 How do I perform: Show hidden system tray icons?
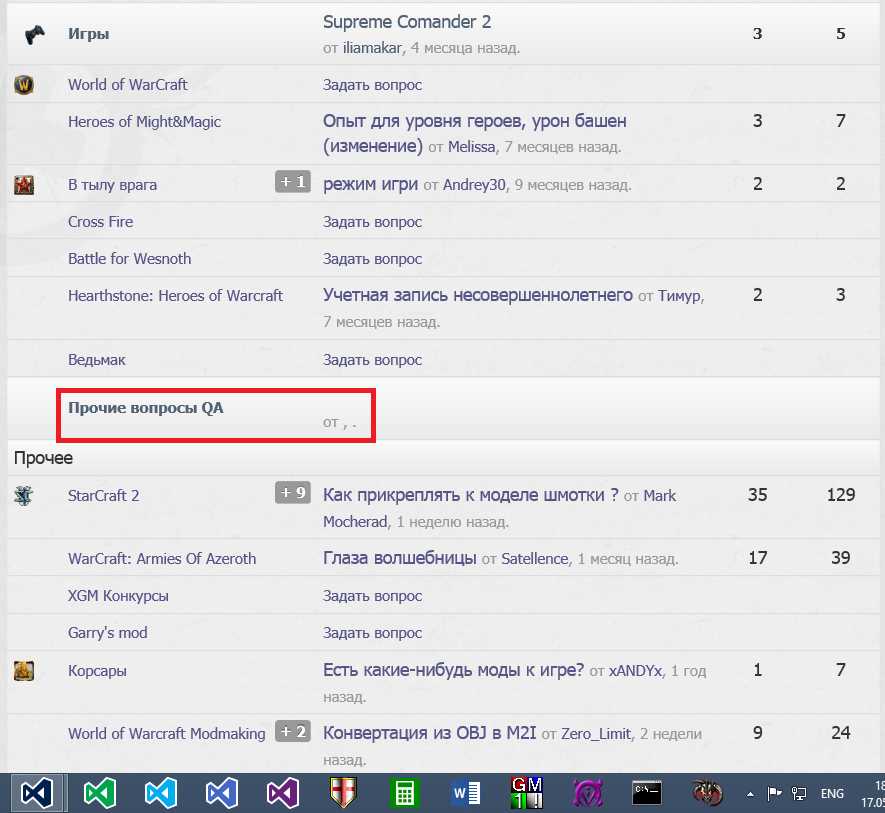tap(750, 794)
